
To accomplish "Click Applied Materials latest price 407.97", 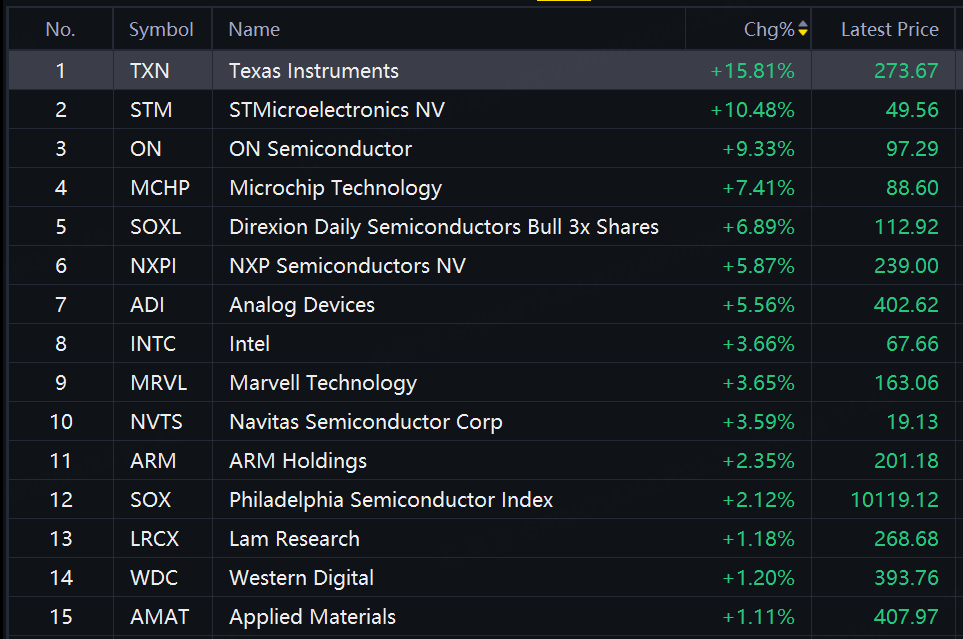I will pos(906,617).
